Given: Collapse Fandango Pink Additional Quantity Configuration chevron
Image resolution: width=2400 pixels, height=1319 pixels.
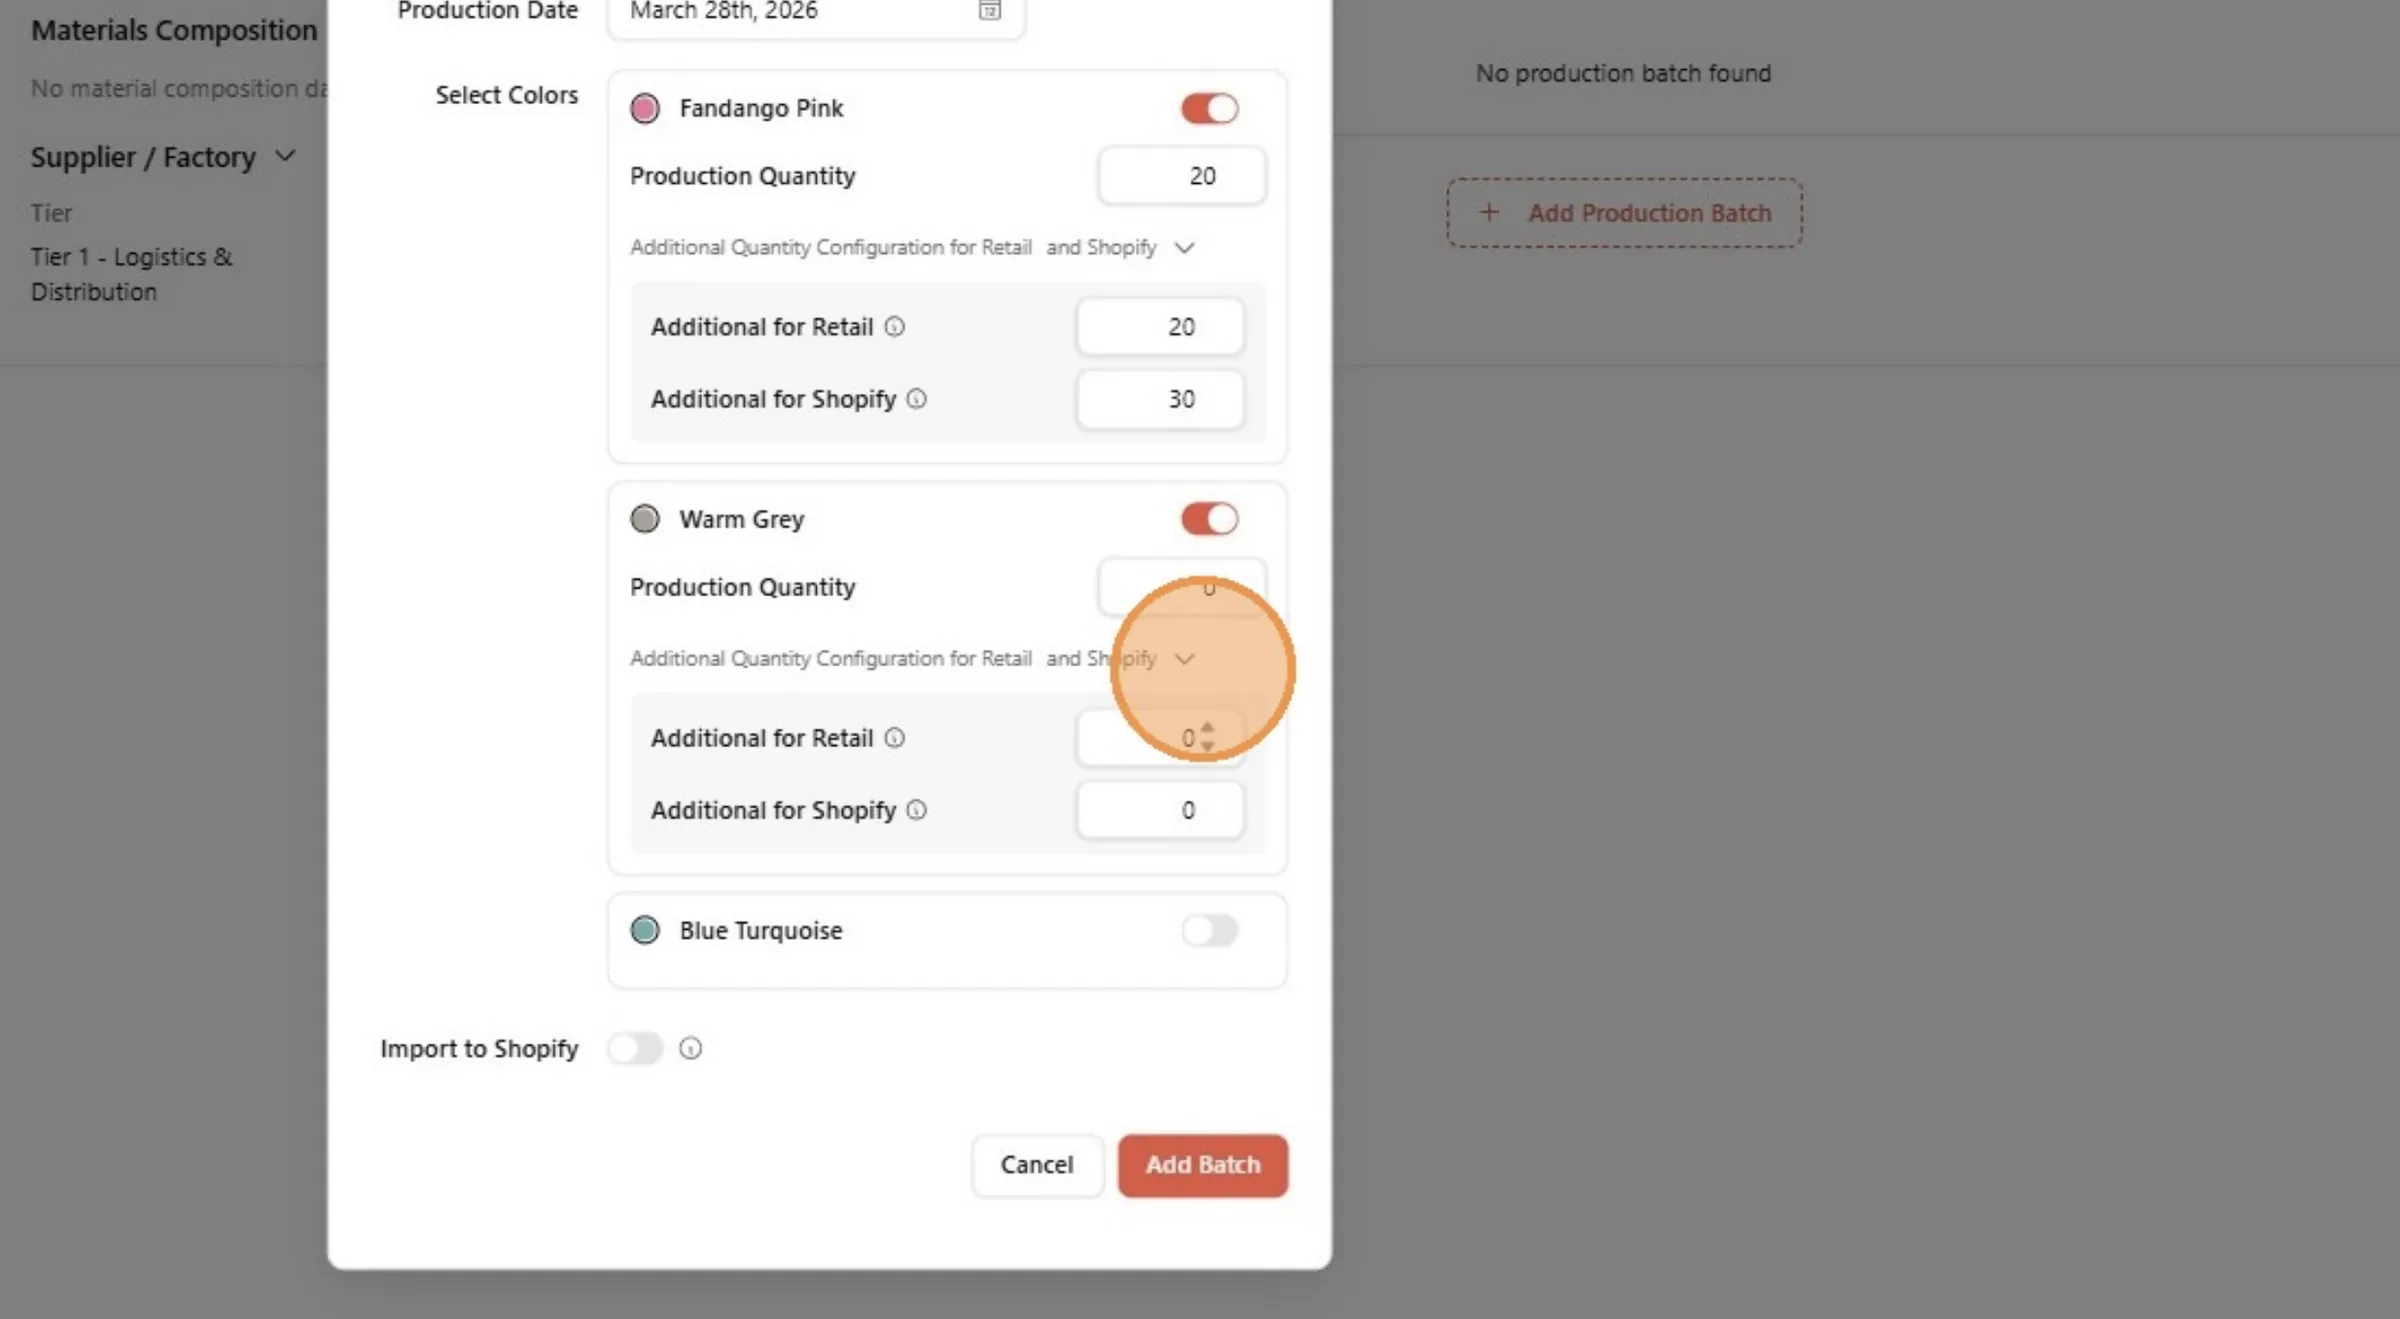Looking at the screenshot, I should (x=1185, y=247).
